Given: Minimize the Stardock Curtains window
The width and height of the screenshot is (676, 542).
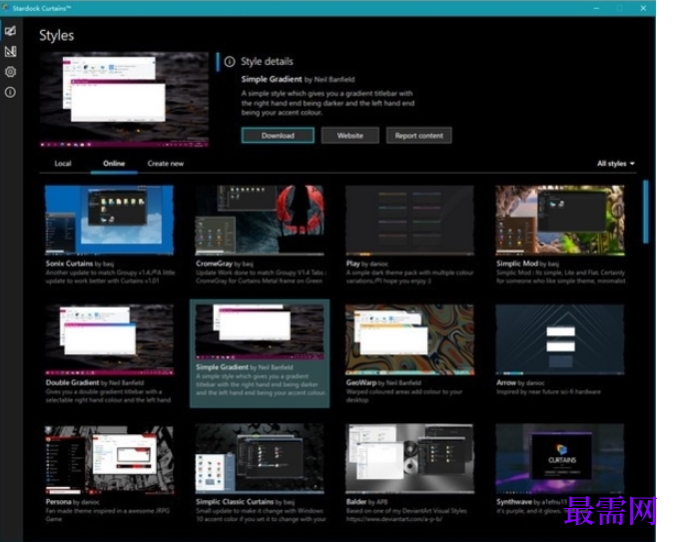Looking at the screenshot, I should (596, 8).
